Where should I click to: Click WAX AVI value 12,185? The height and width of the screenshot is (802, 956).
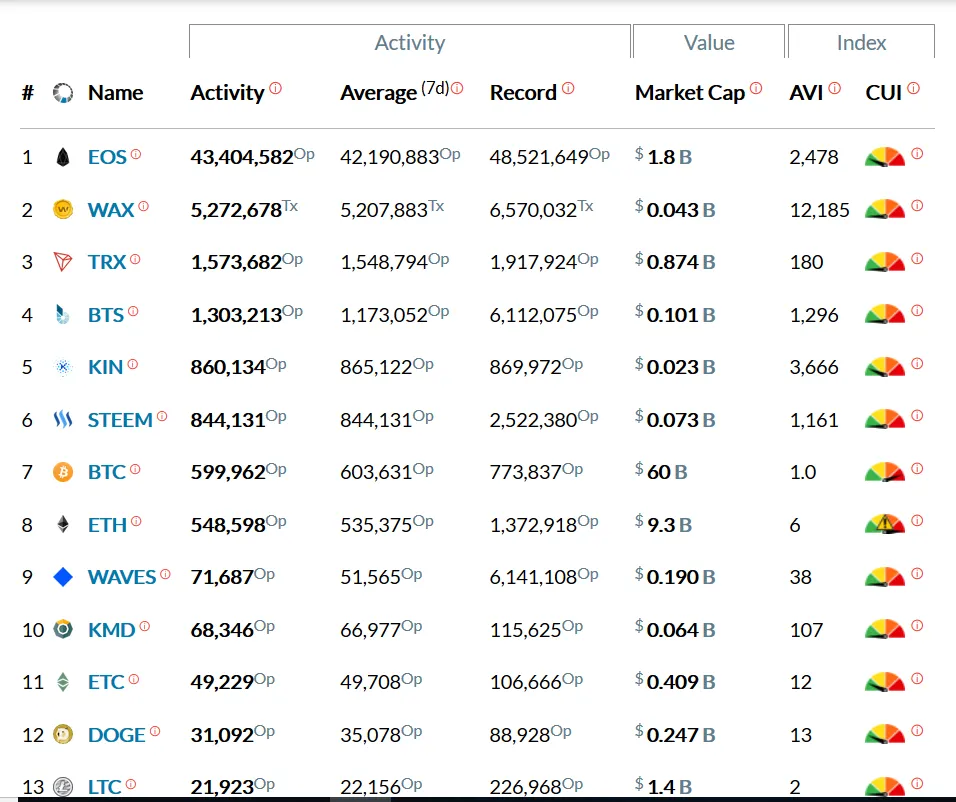[x=819, y=210]
